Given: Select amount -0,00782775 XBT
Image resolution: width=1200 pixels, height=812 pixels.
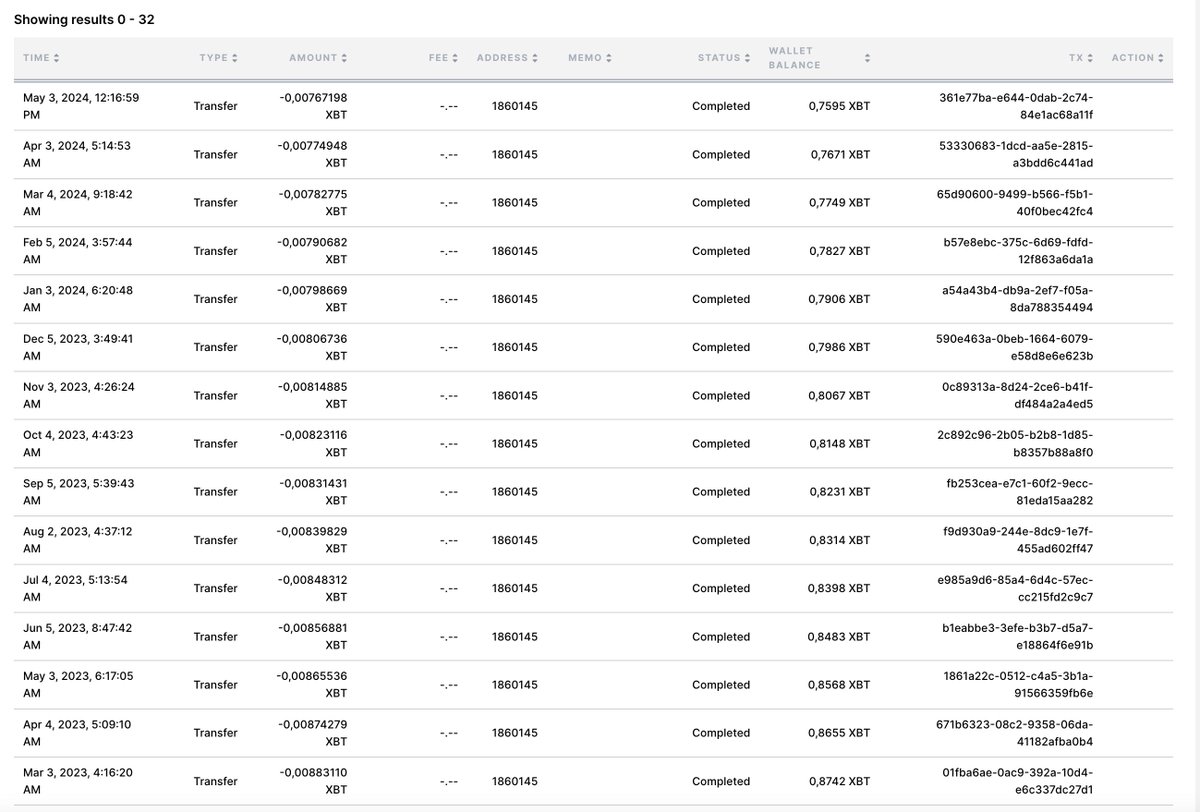Looking at the screenshot, I should tap(313, 202).
